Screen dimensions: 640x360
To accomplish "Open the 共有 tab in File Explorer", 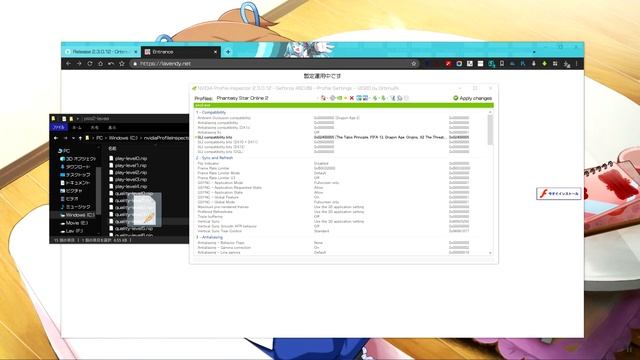I will coord(94,127).
